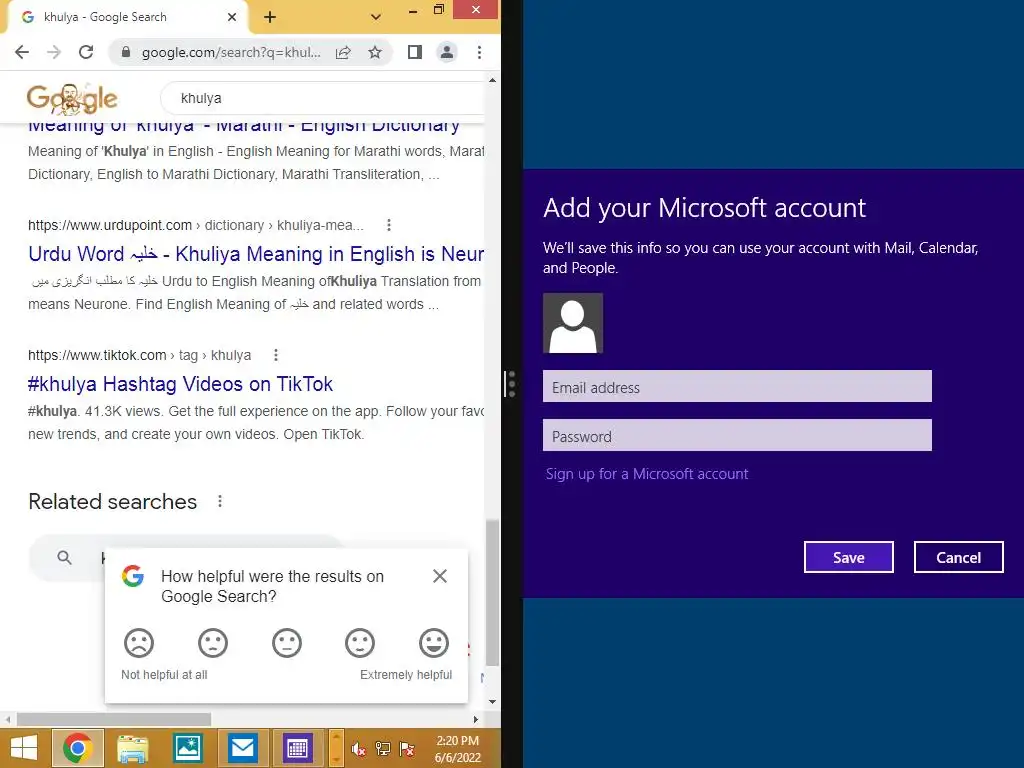1024x768 pixels.
Task: Rate results Extremely helpful face
Action: click(x=434, y=643)
